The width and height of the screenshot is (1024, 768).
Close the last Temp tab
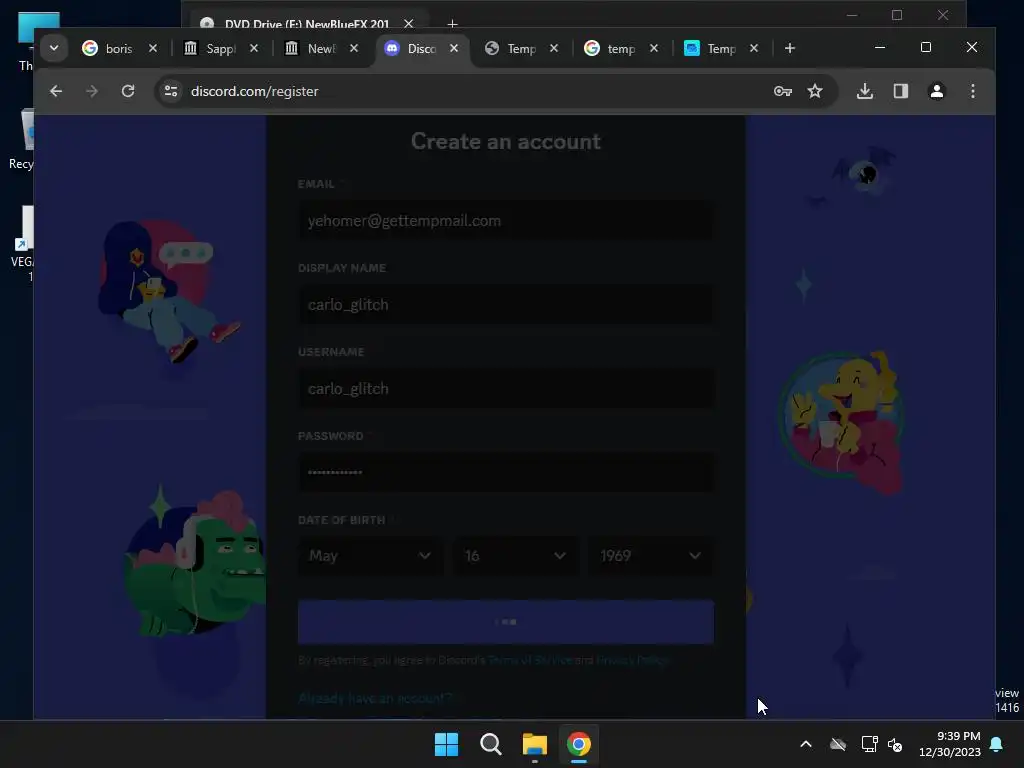(754, 48)
